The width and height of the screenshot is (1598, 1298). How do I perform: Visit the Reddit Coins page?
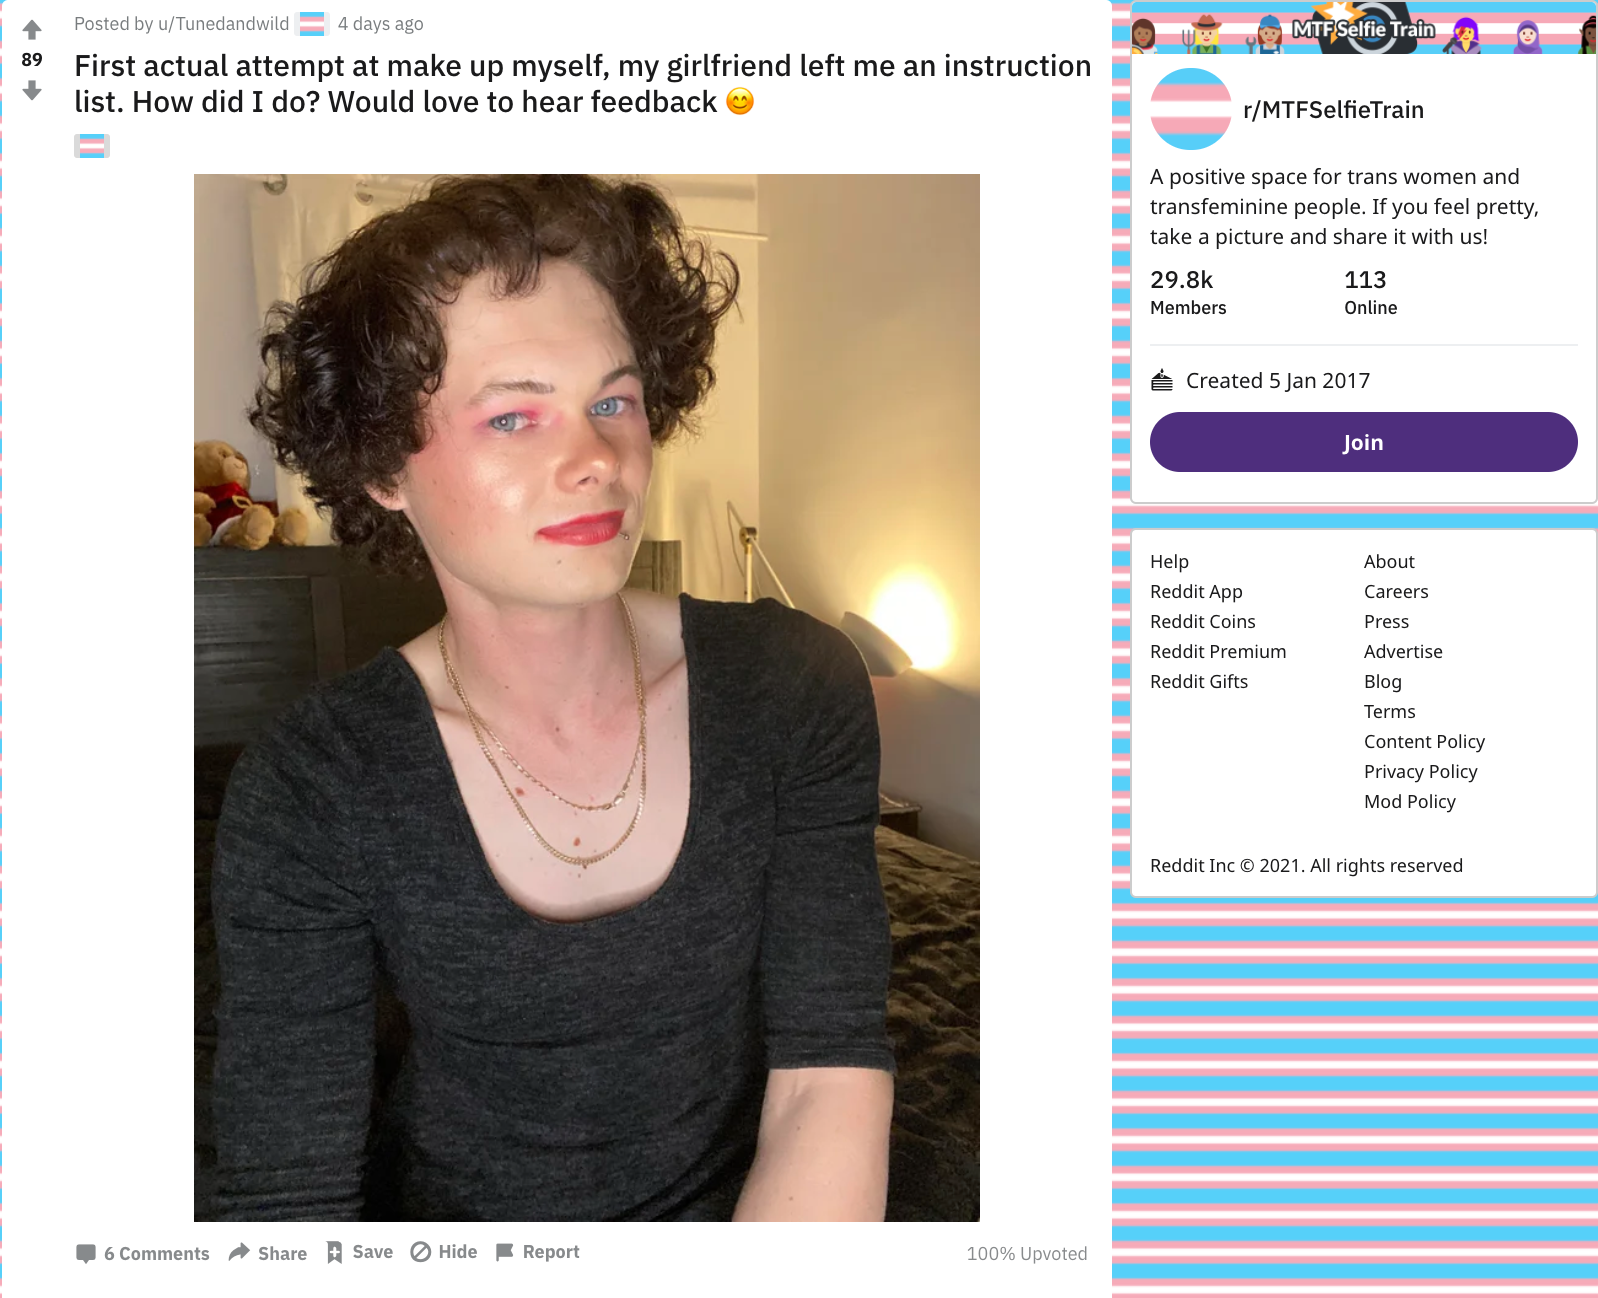click(x=1202, y=622)
